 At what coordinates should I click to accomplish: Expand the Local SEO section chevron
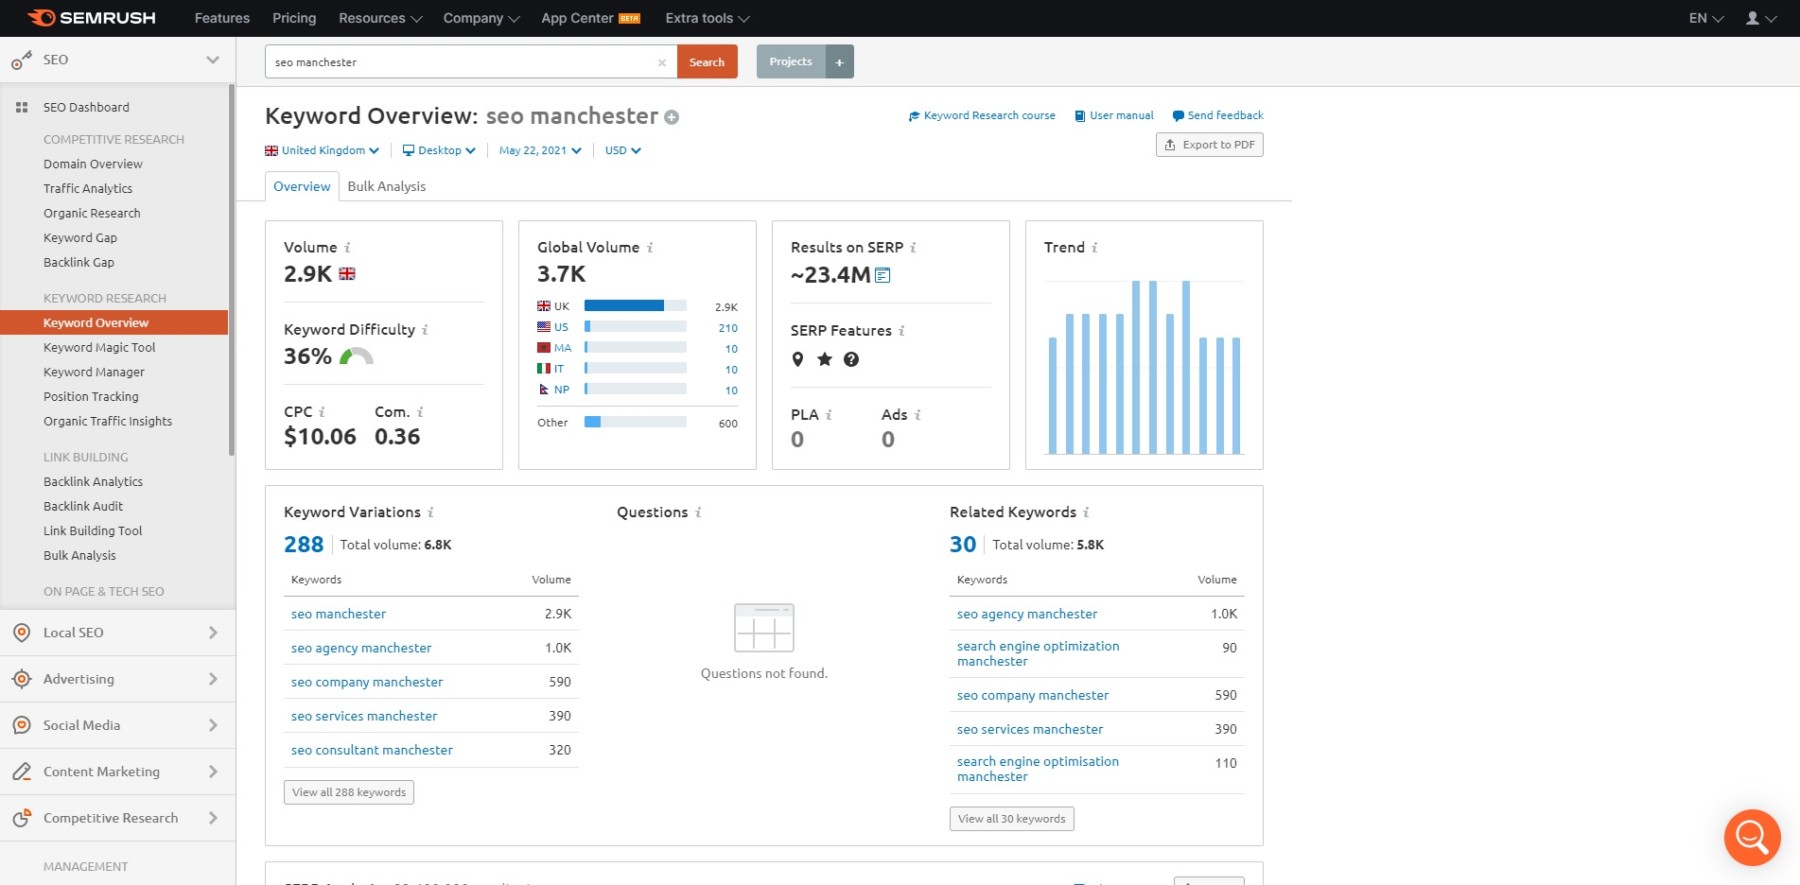[212, 632]
